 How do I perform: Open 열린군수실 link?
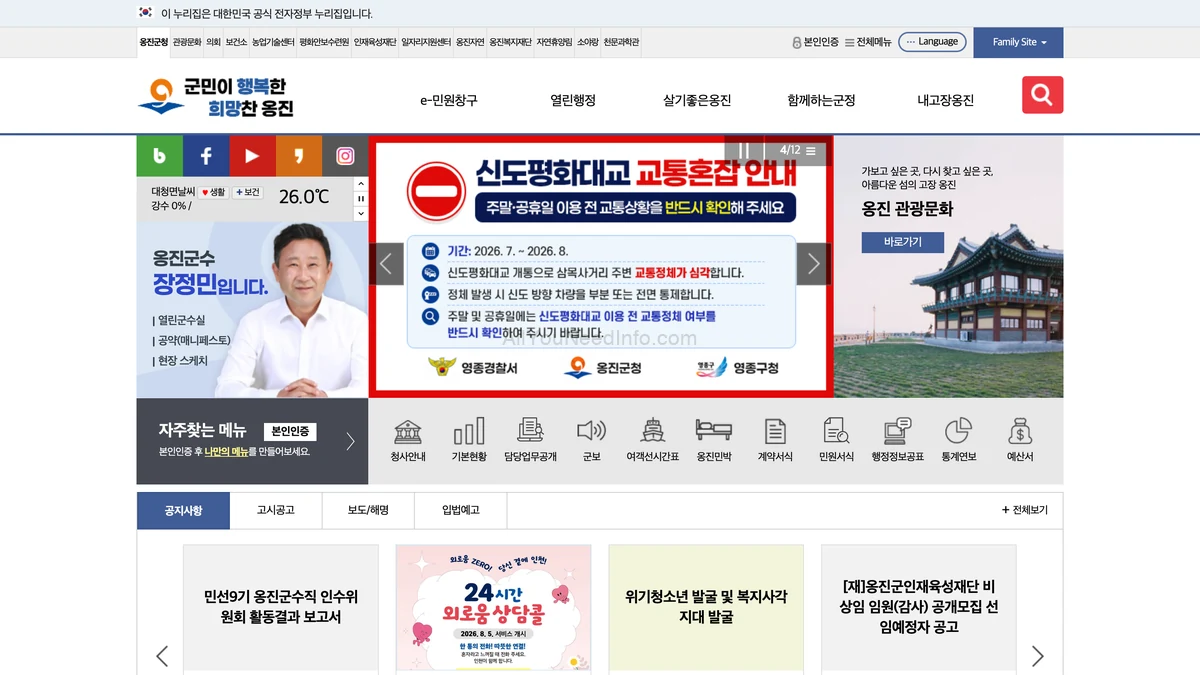pos(179,320)
